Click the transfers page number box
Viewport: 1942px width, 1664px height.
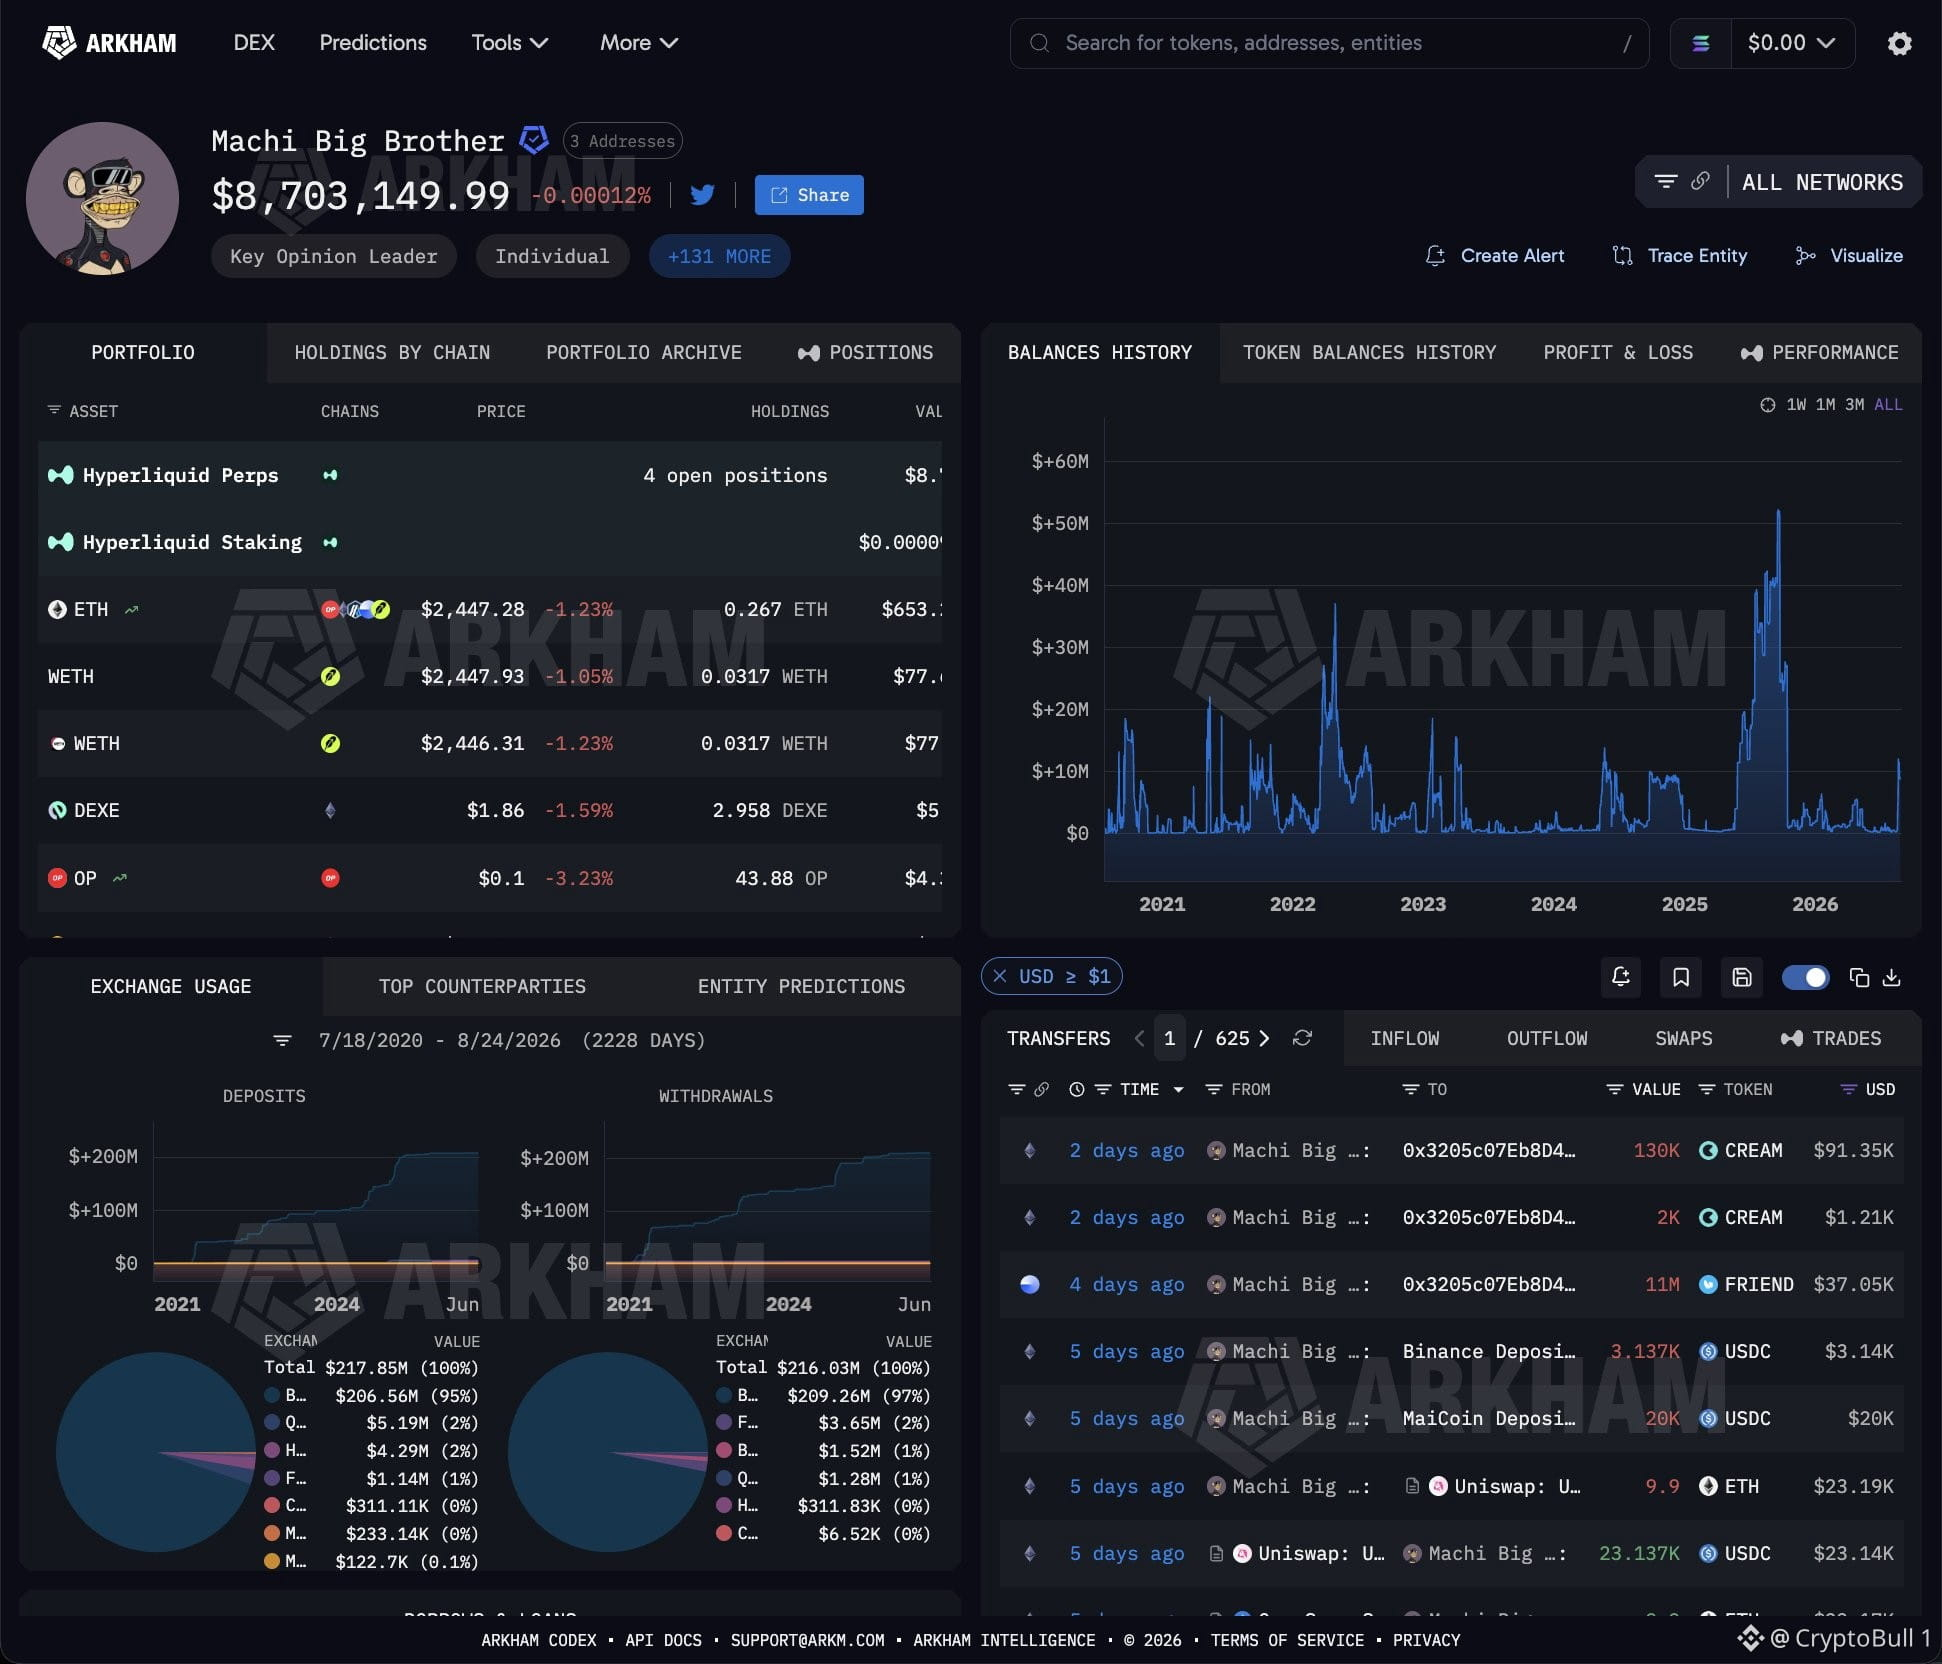pos(1169,1038)
